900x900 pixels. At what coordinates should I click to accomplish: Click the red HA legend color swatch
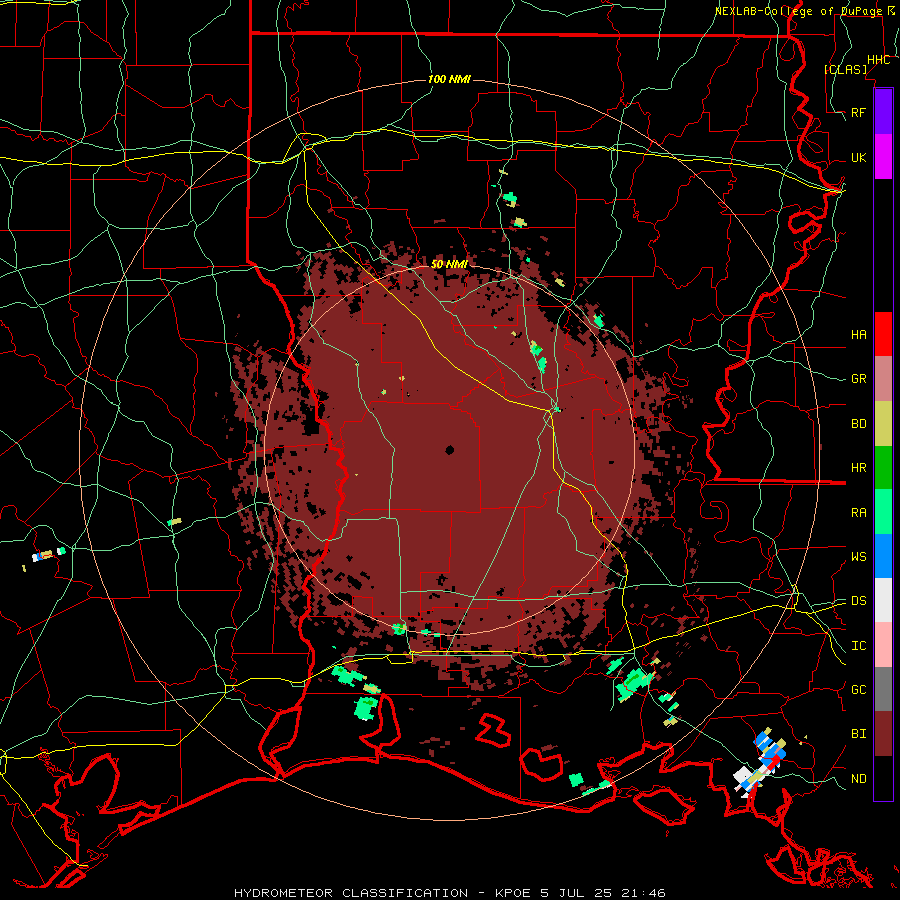pyautogui.click(x=883, y=334)
